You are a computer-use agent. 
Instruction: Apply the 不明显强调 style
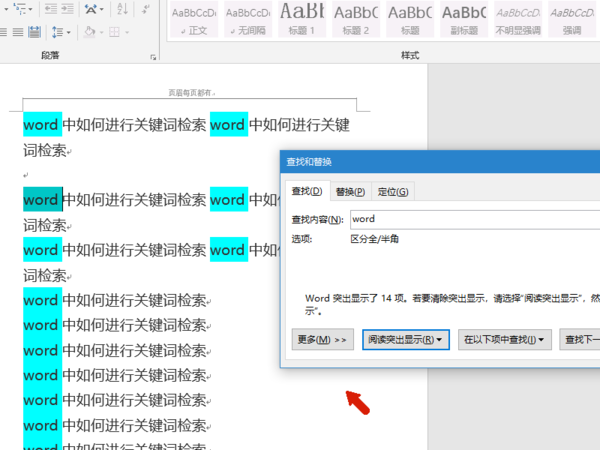[x=518, y=20]
